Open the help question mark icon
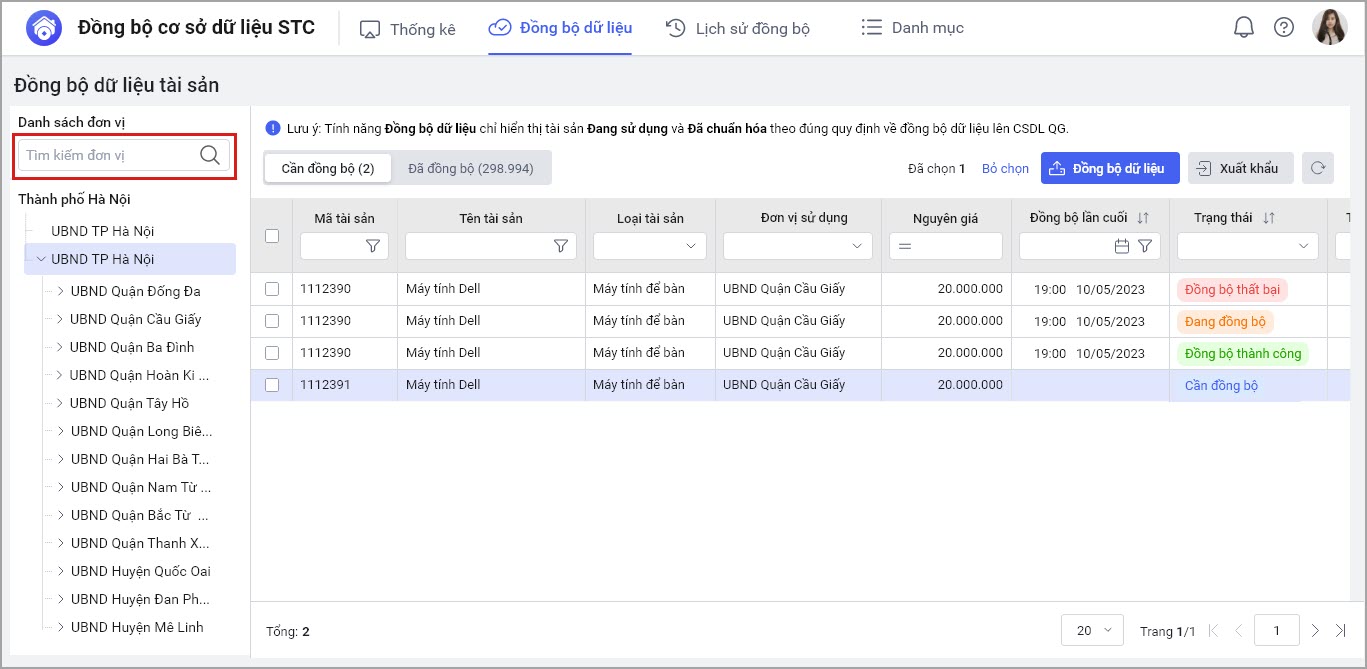 click(1284, 28)
